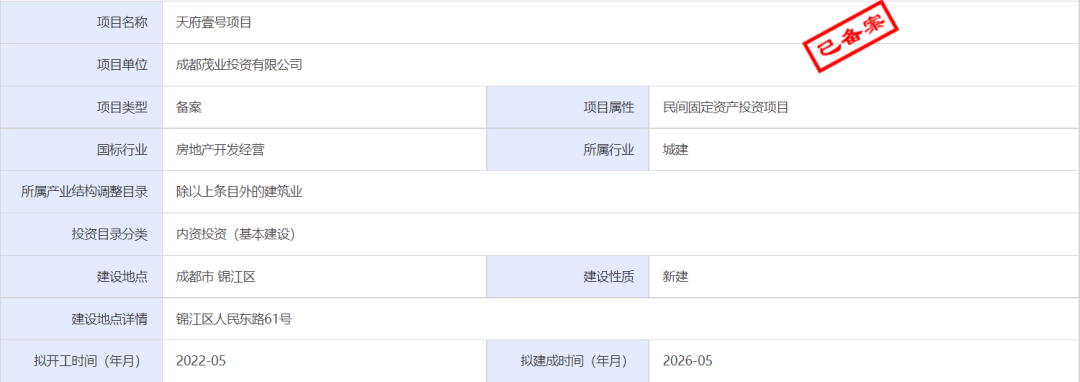Click the 所属产业结构调整目录 label
Screen dimensions: 1080x382
point(84,192)
